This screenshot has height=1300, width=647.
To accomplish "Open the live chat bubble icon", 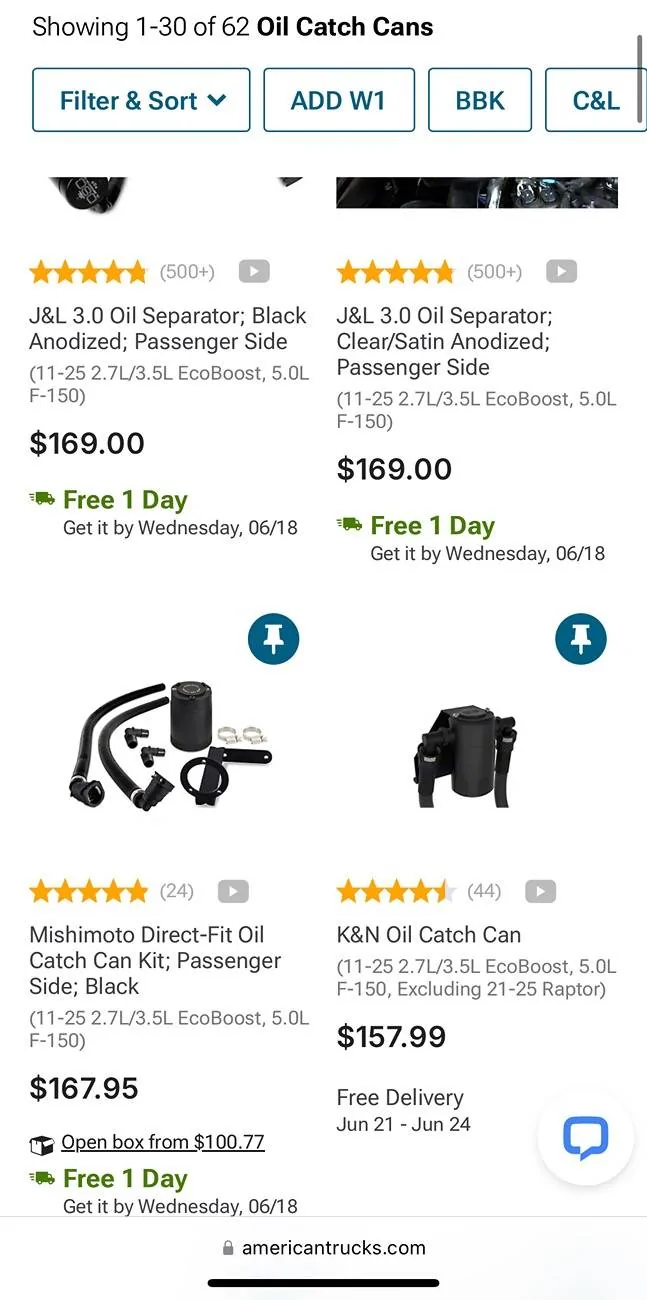I will [x=586, y=1137].
